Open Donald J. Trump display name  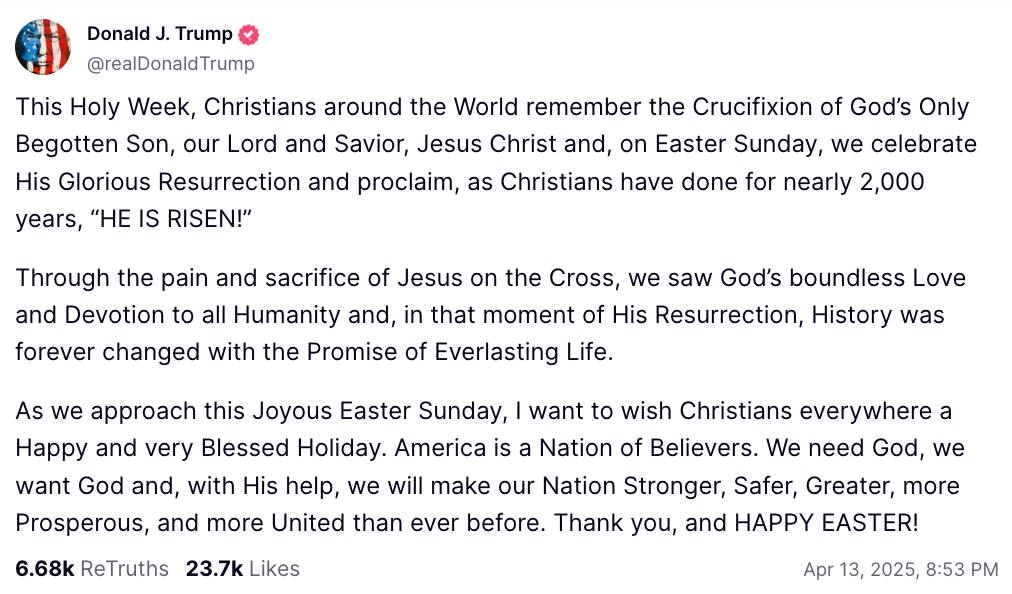159,34
